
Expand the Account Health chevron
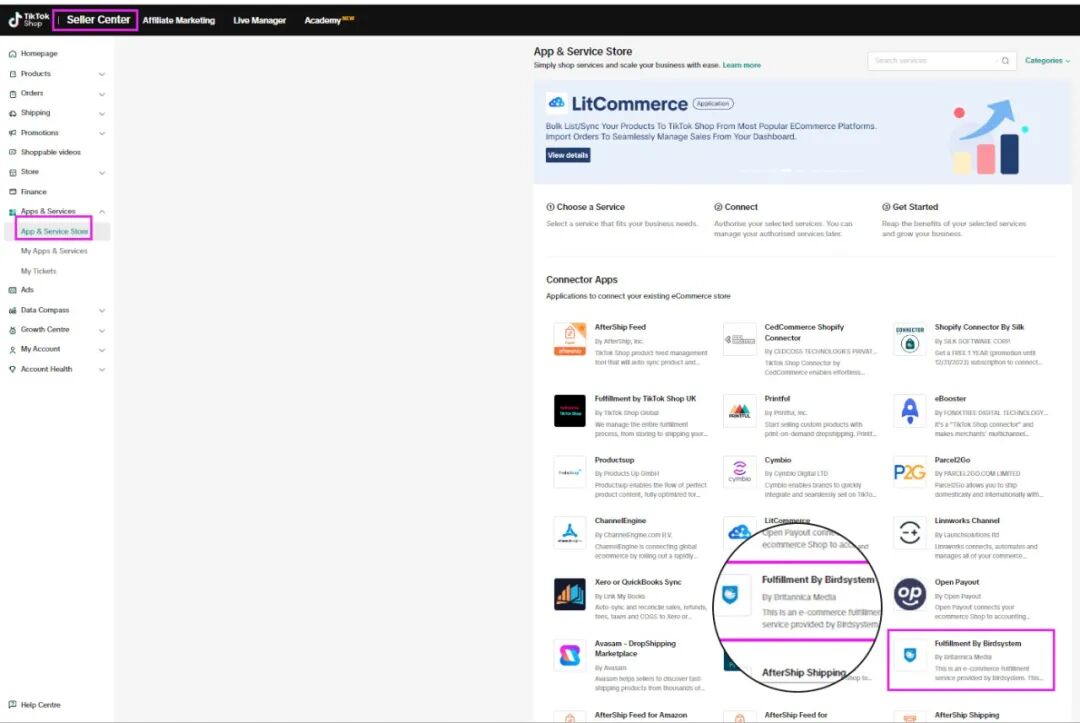[102, 370]
